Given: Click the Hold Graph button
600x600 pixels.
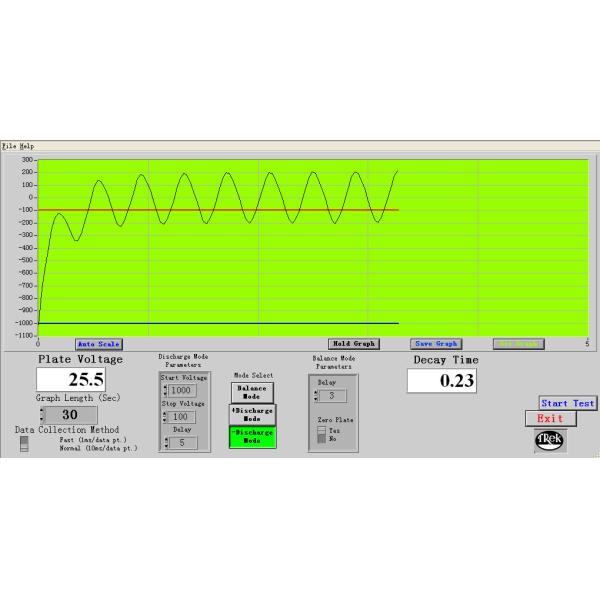Looking at the screenshot, I should click(354, 344).
